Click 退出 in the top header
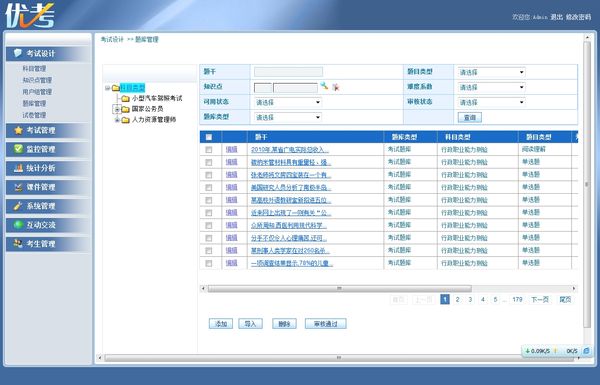Screen dimensions: 600x385 click(x=556, y=17)
